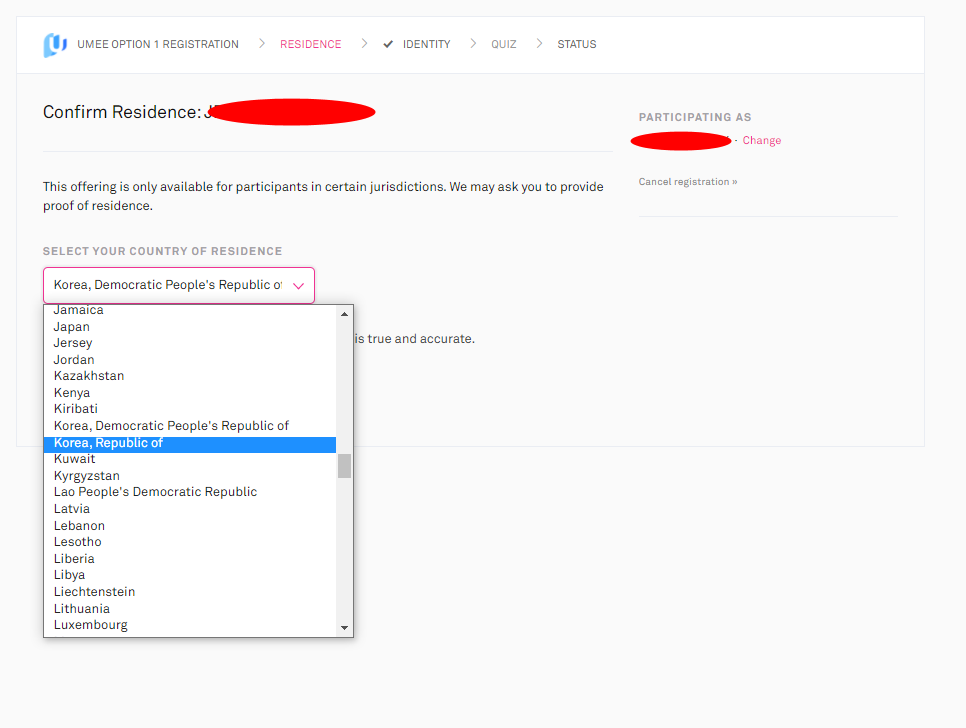Click UMEE OPTION 1 REGISTRATION breadcrumb

[158, 44]
